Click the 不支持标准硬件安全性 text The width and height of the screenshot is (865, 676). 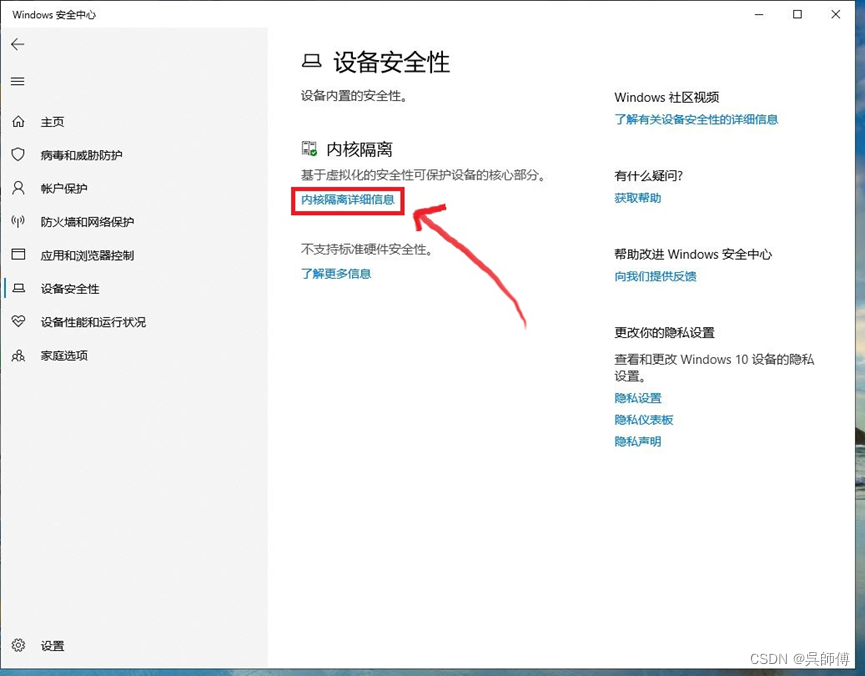click(x=367, y=249)
